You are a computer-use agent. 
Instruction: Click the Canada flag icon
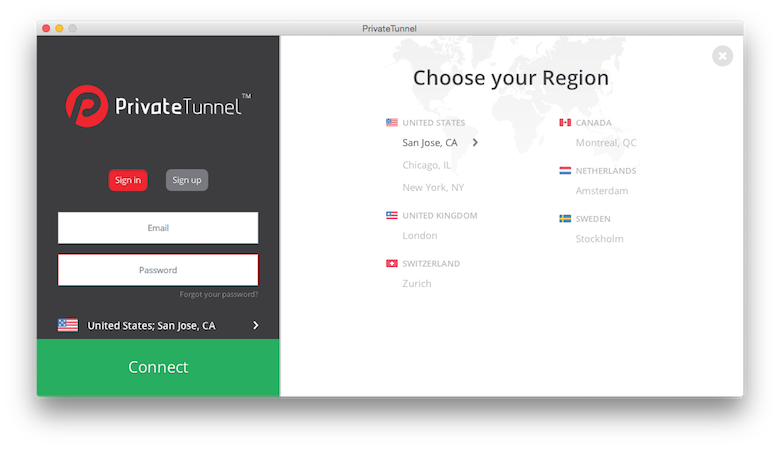pos(565,122)
